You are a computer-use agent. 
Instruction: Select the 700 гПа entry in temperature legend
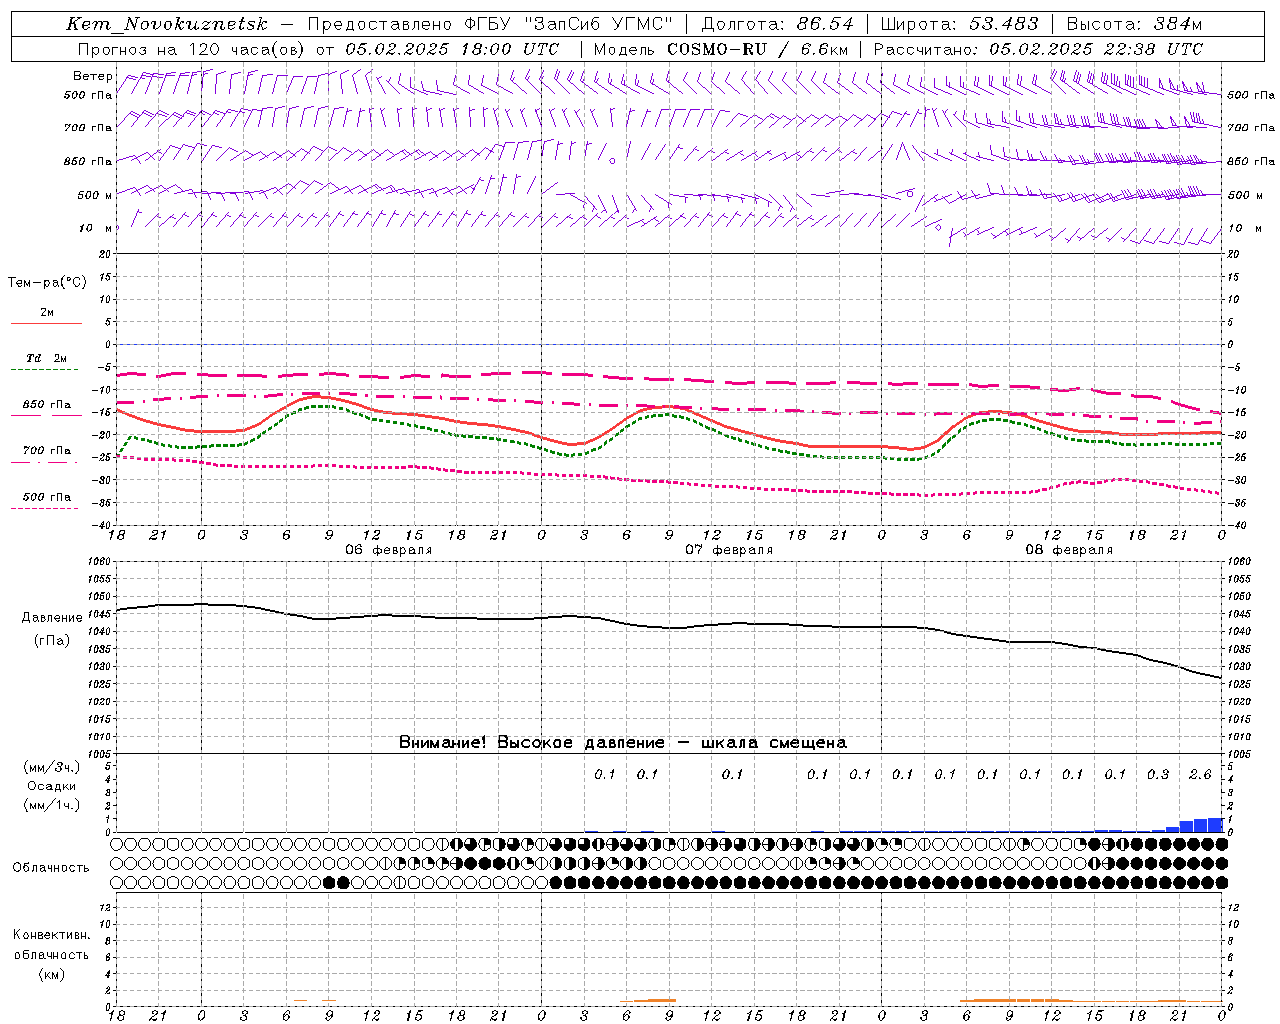point(46,451)
